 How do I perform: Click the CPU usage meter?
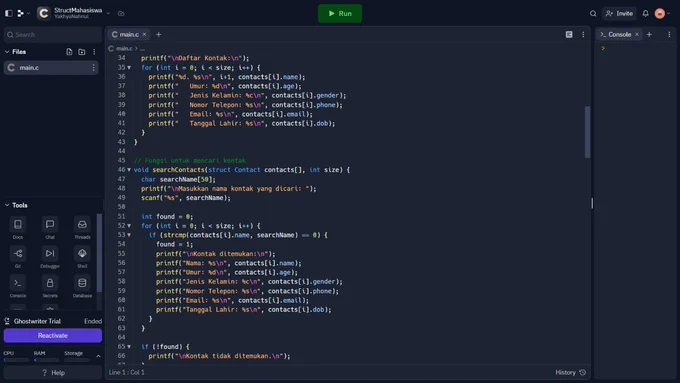click(16, 357)
